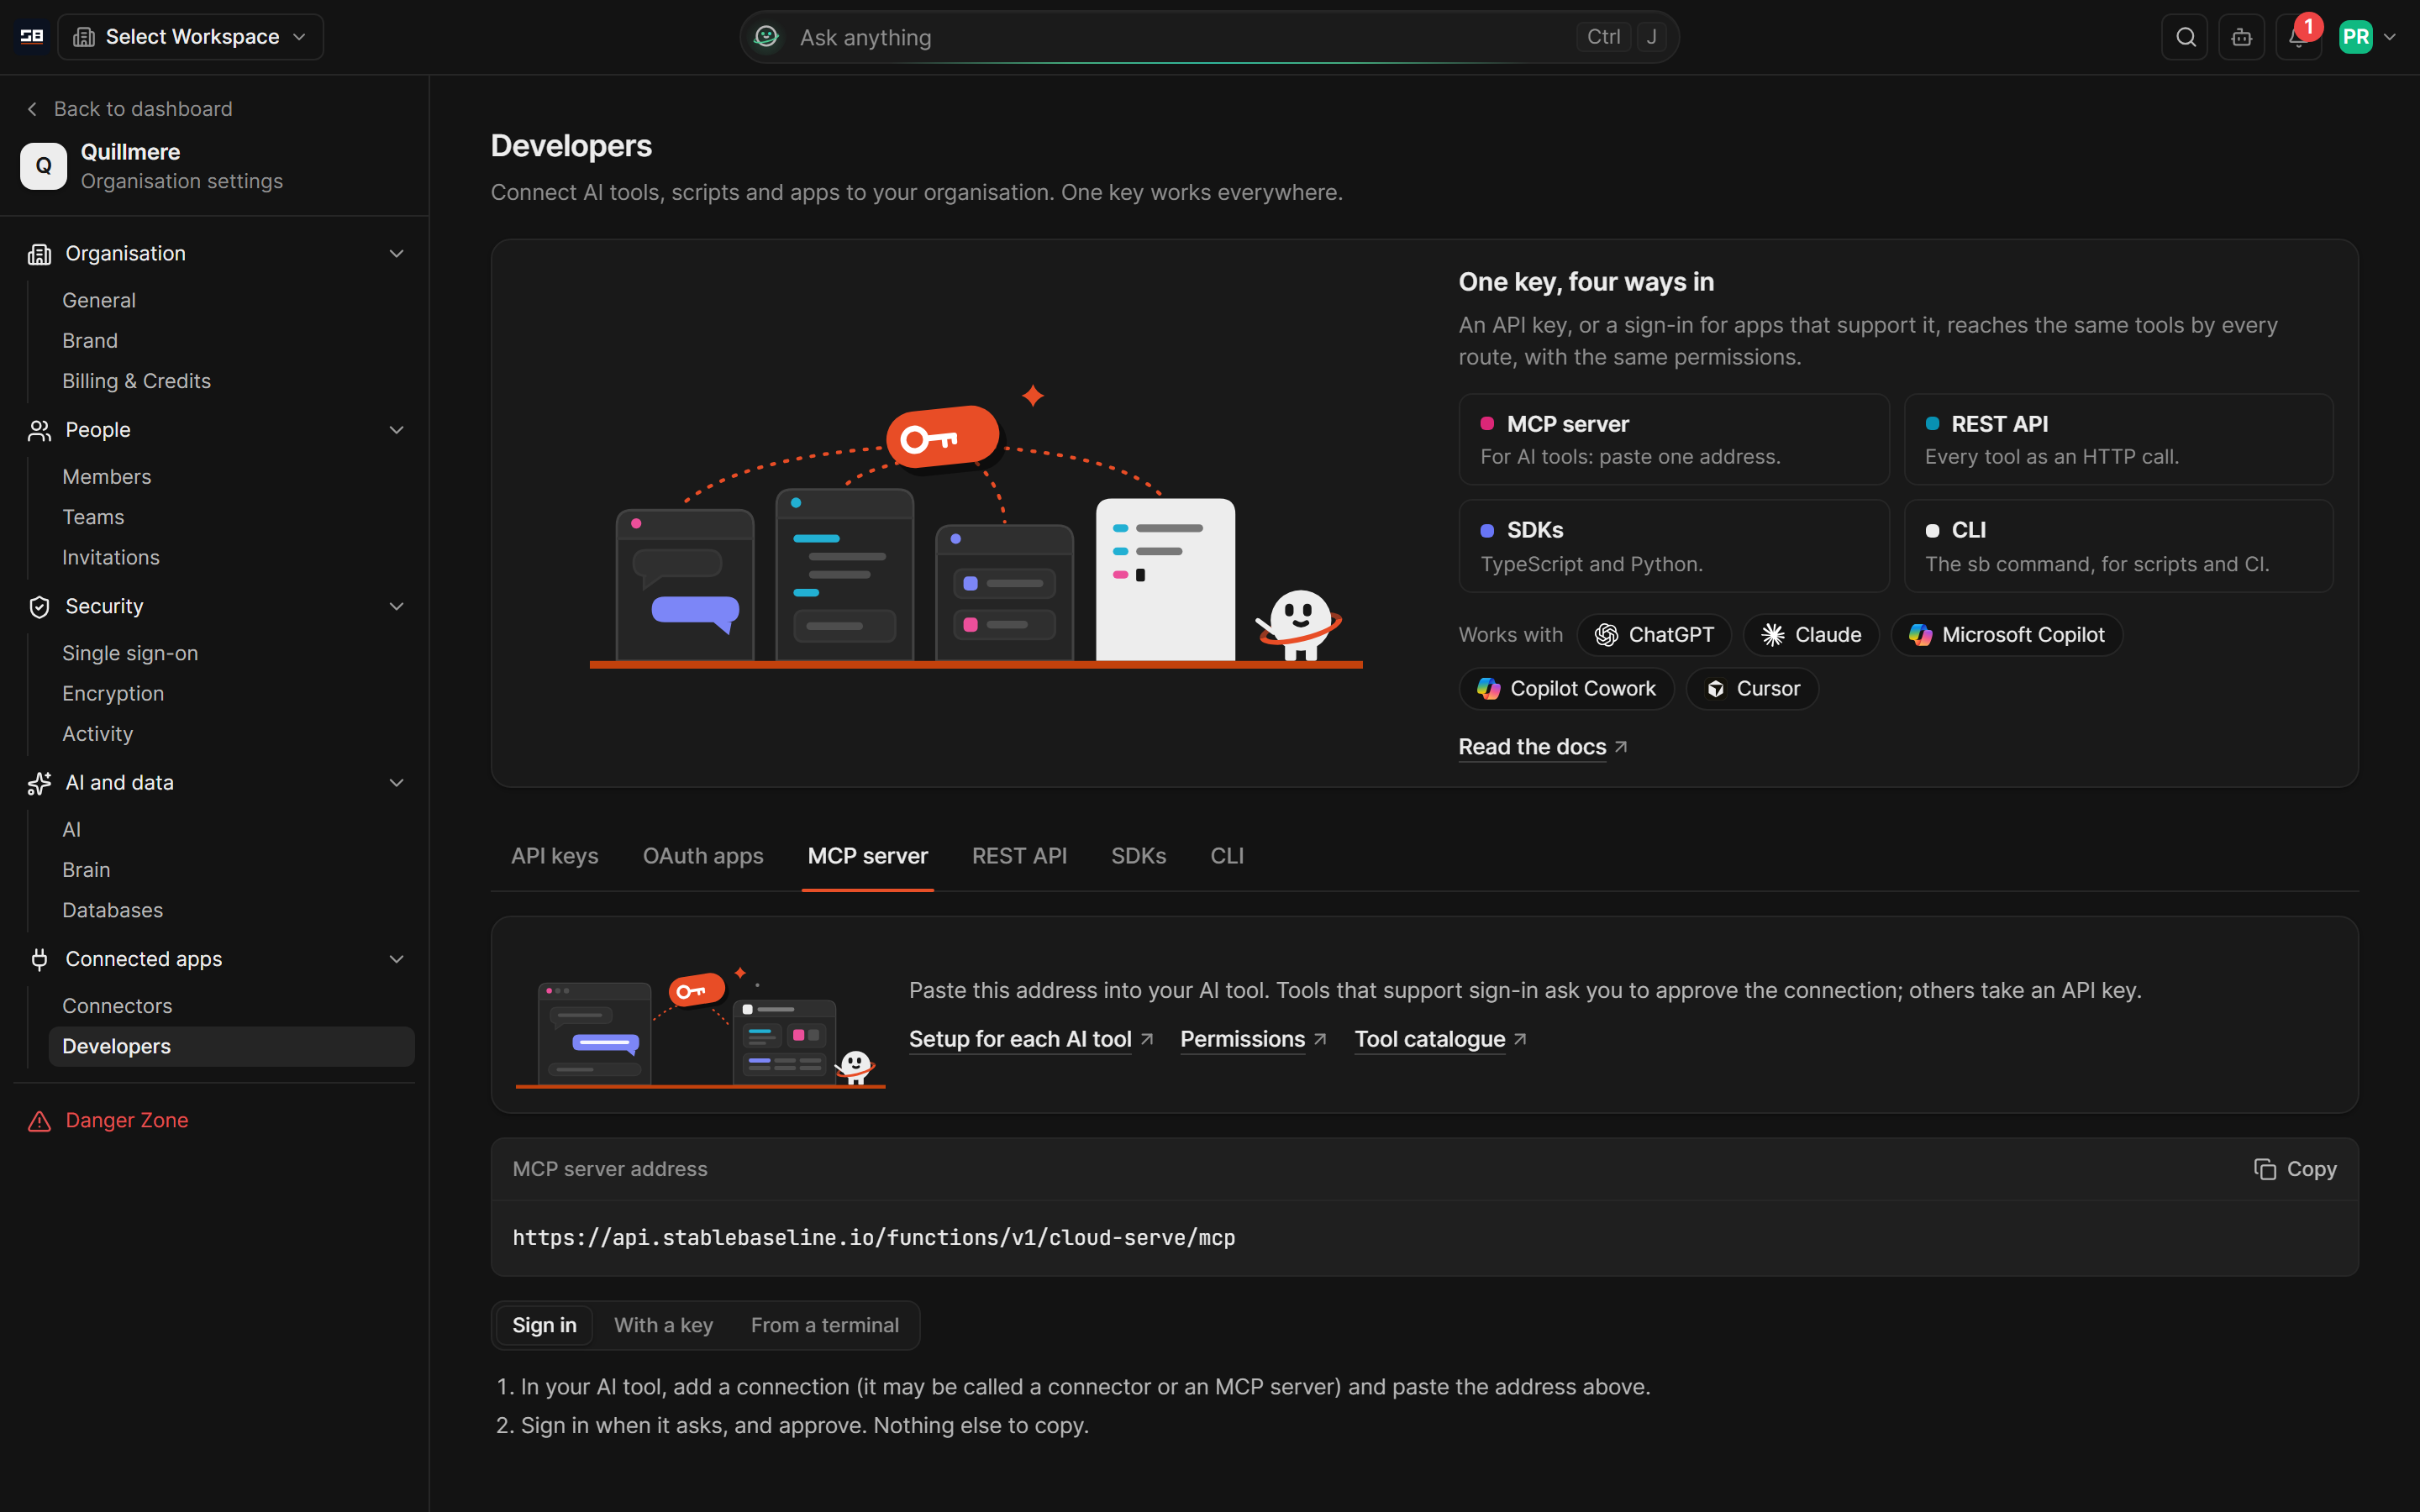Click the MCP server address URL text
The height and width of the screenshot is (1512, 2420).
(874, 1238)
